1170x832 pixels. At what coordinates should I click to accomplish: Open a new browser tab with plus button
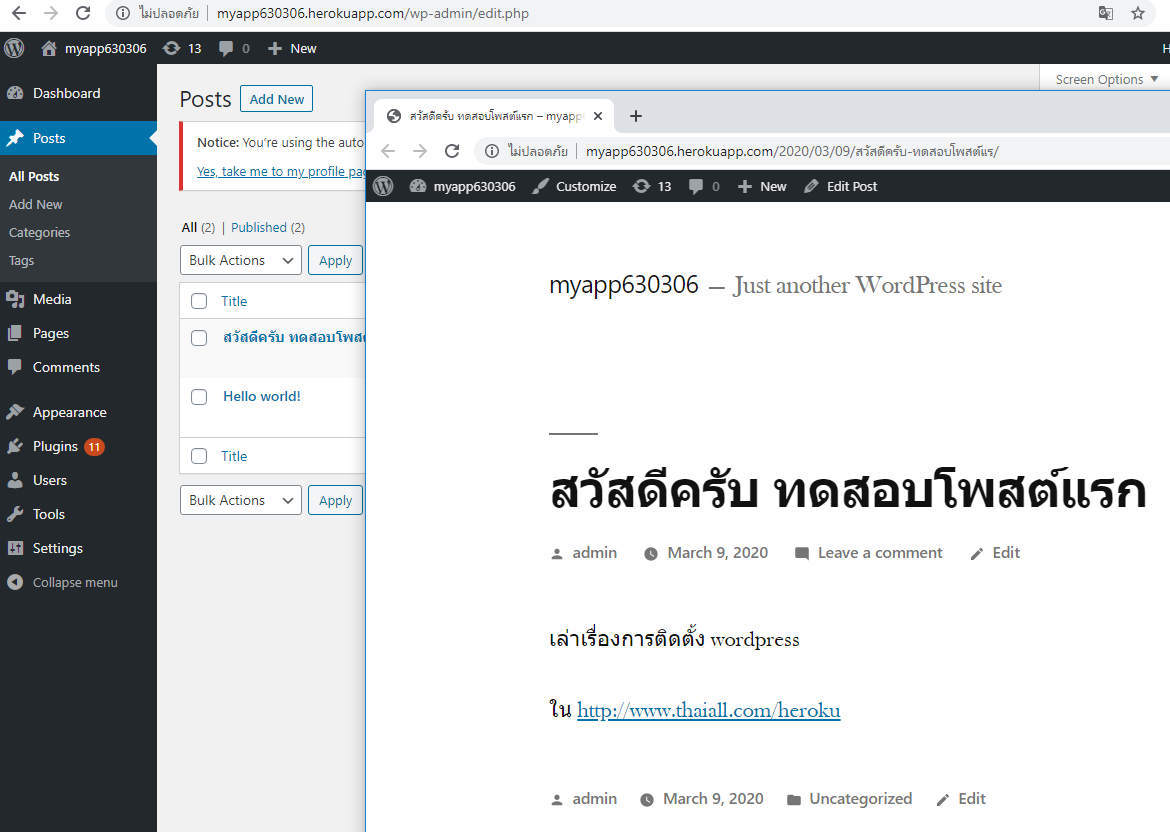tap(635, 116)
